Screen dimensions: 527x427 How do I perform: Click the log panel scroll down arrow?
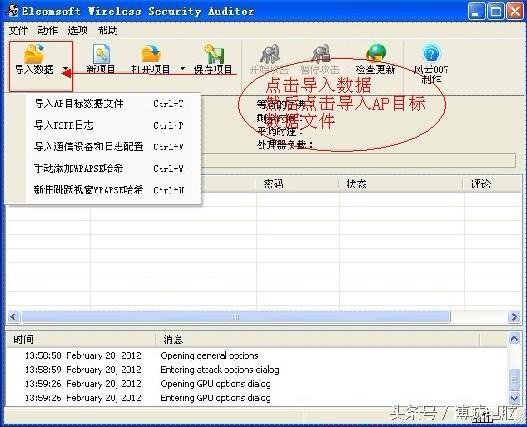[x=514, y=399]
